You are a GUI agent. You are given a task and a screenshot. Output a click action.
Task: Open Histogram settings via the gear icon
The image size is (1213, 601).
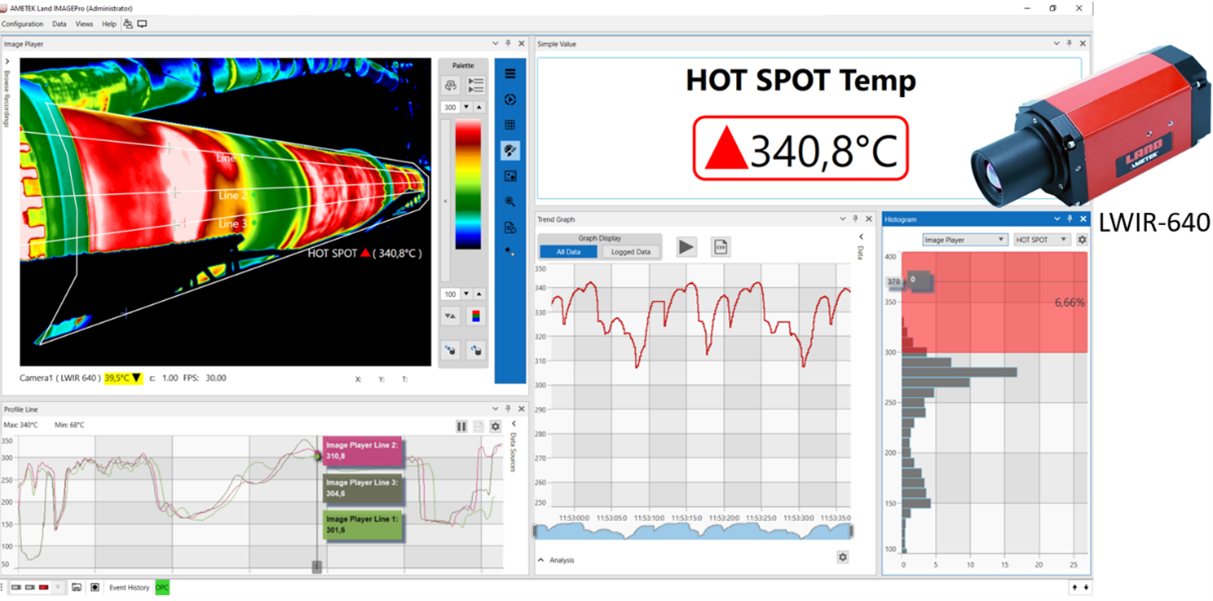1082,239
